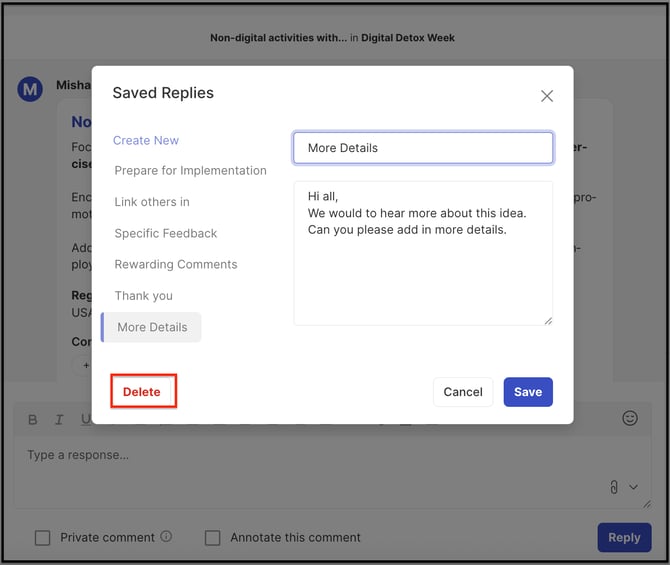Click Cancel in Saved Replies dialog
The width and height of the screenshot is (670, 565).
coord(463,392)
